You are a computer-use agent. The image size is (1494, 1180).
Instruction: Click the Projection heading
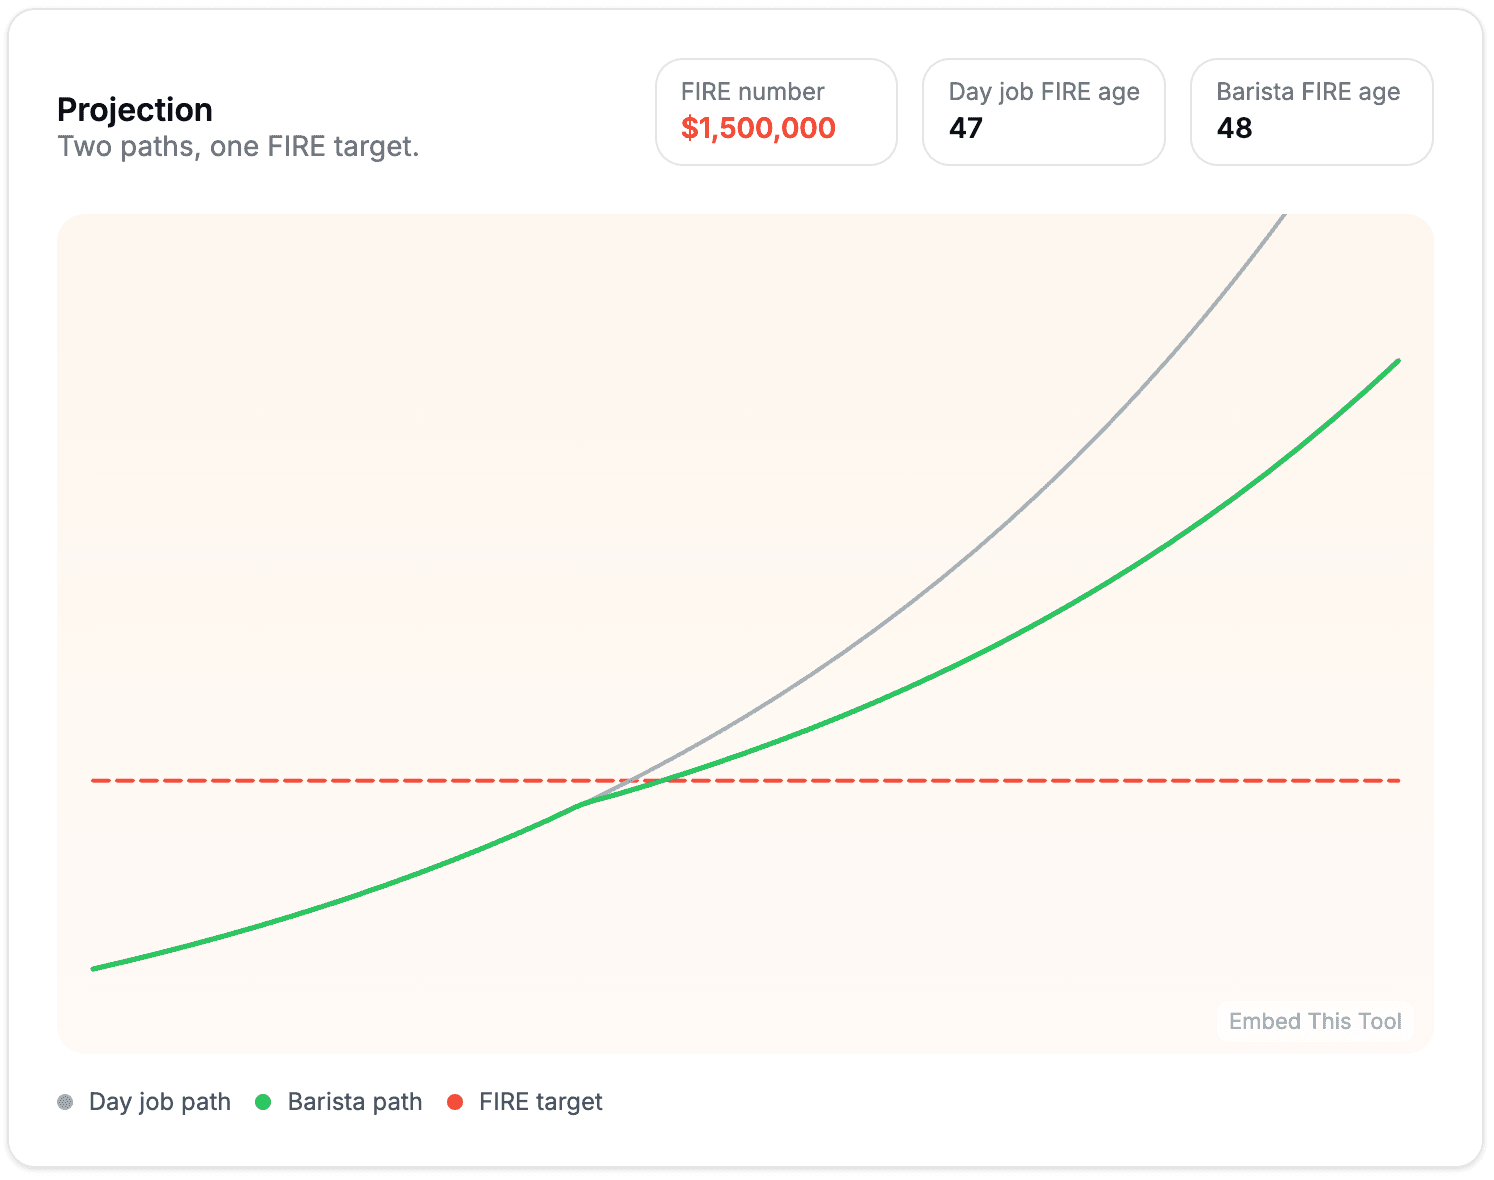(x=135, y=109)
